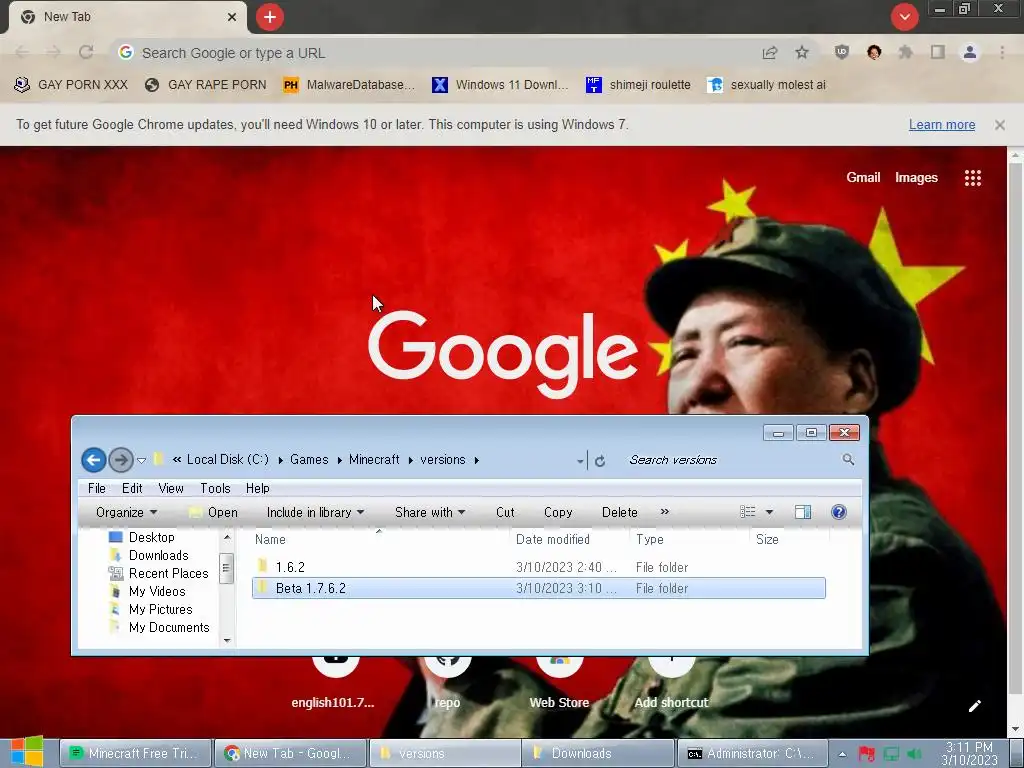This screenshot has height=768, width=1024.
Task: Refresh the versions folder in Explorer
Action: tap(600, 461)
